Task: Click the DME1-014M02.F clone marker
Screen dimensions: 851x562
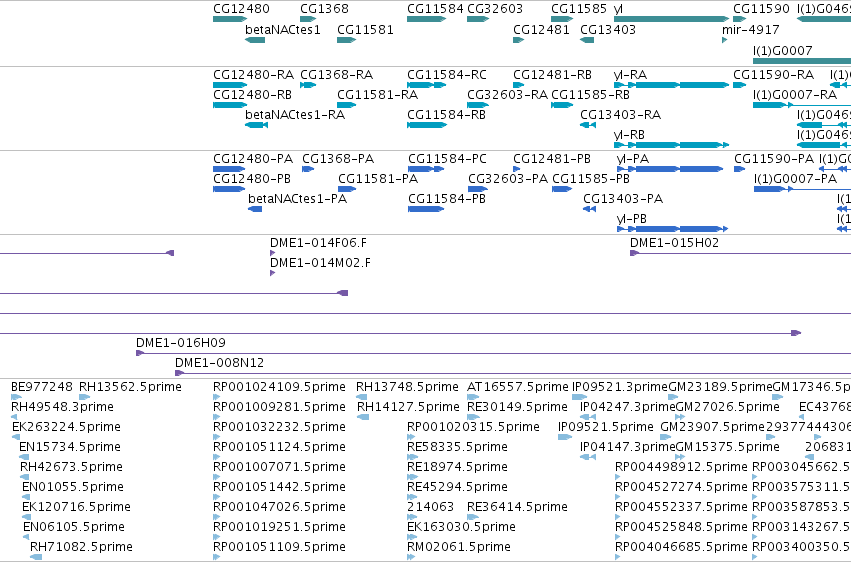Action: pyautogui.click(x=272, y=273)
